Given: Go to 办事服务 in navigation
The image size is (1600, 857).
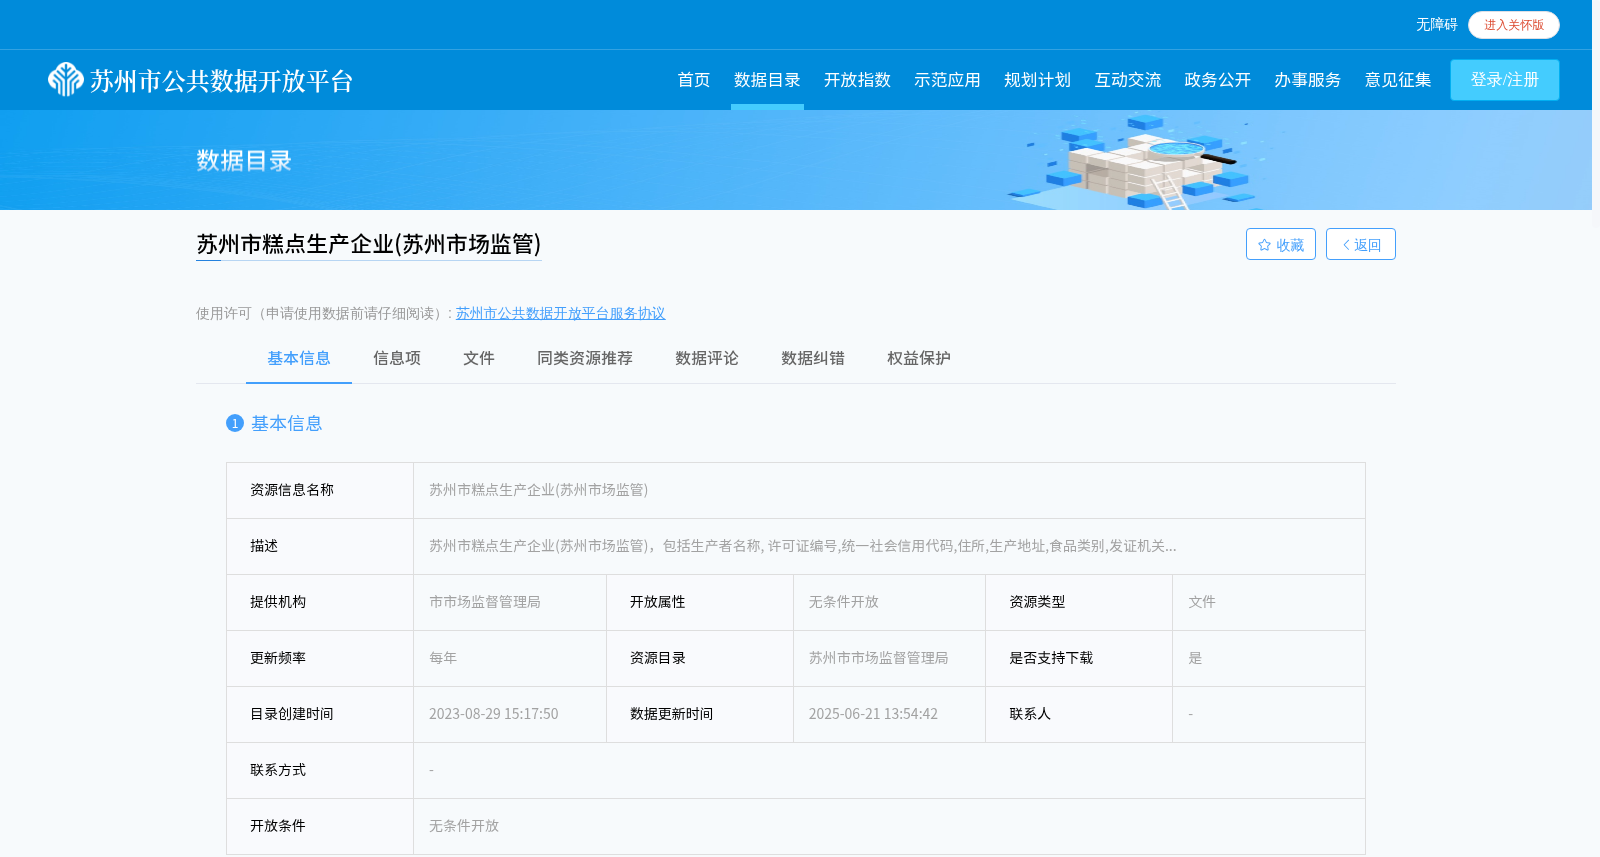Looking at the screenshot, I should coord(1308,80).
